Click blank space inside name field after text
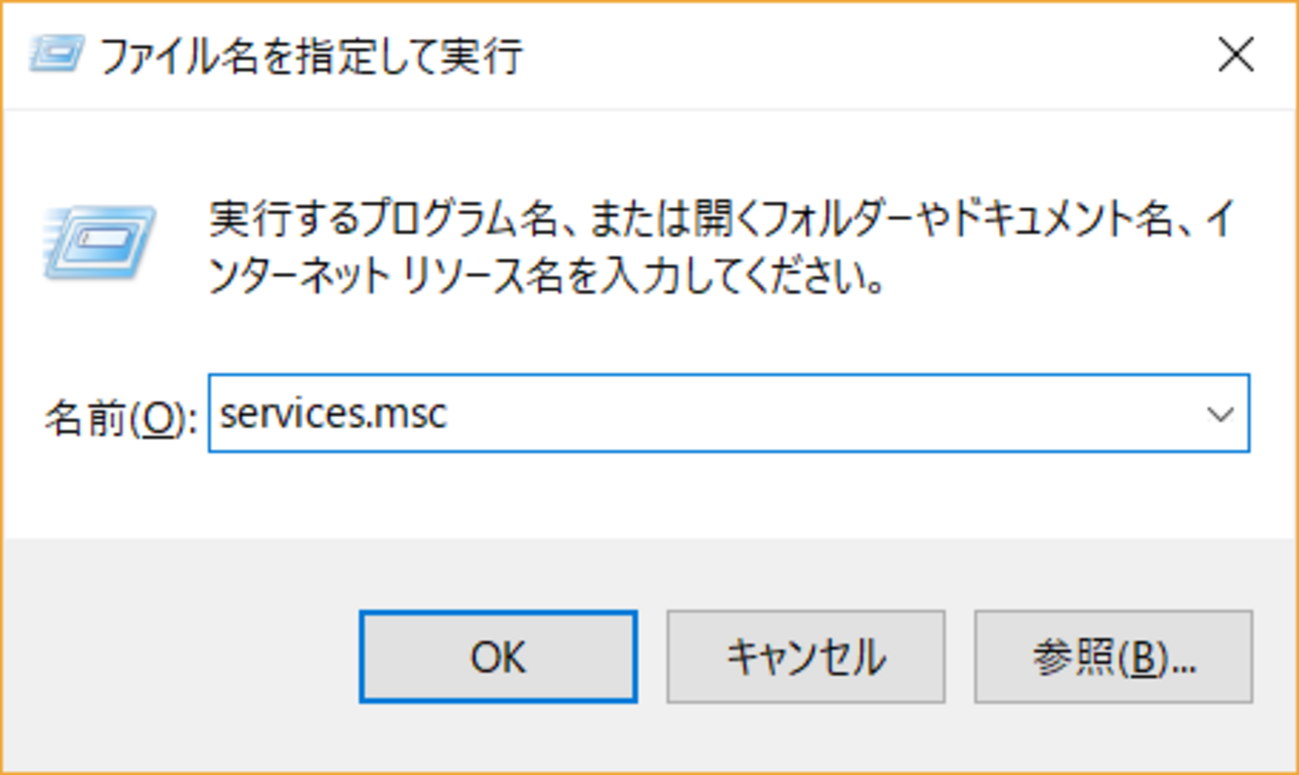The height and width of the screenshot is (775, 1299). 820,414
